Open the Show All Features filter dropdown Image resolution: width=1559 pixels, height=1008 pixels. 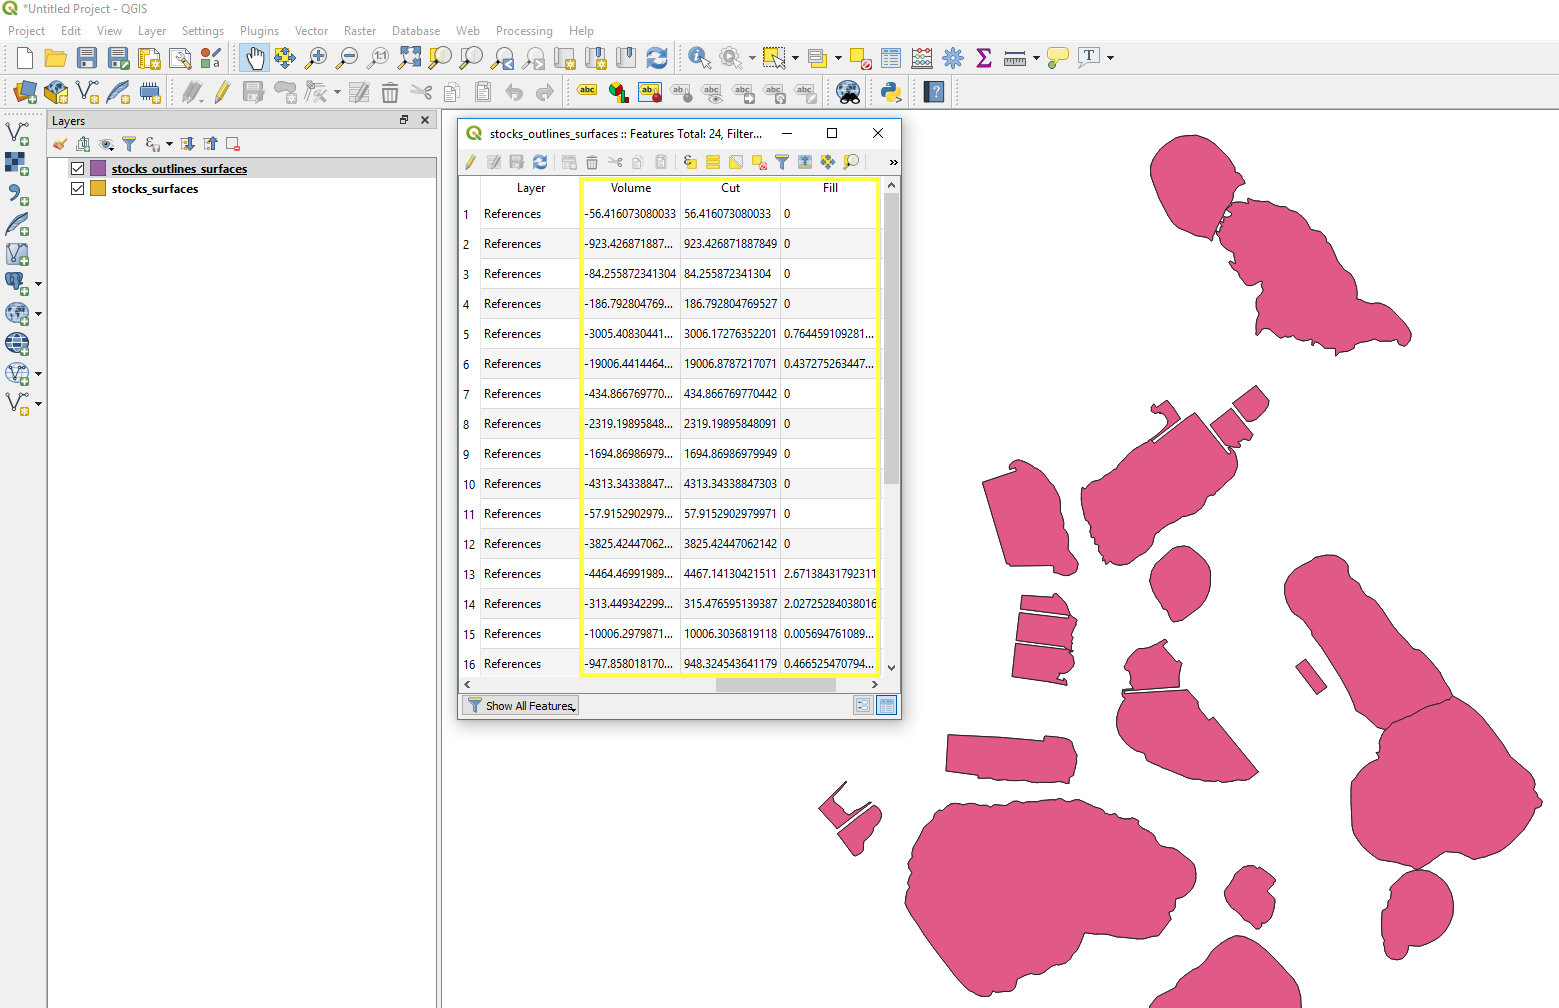coord(521,705)
